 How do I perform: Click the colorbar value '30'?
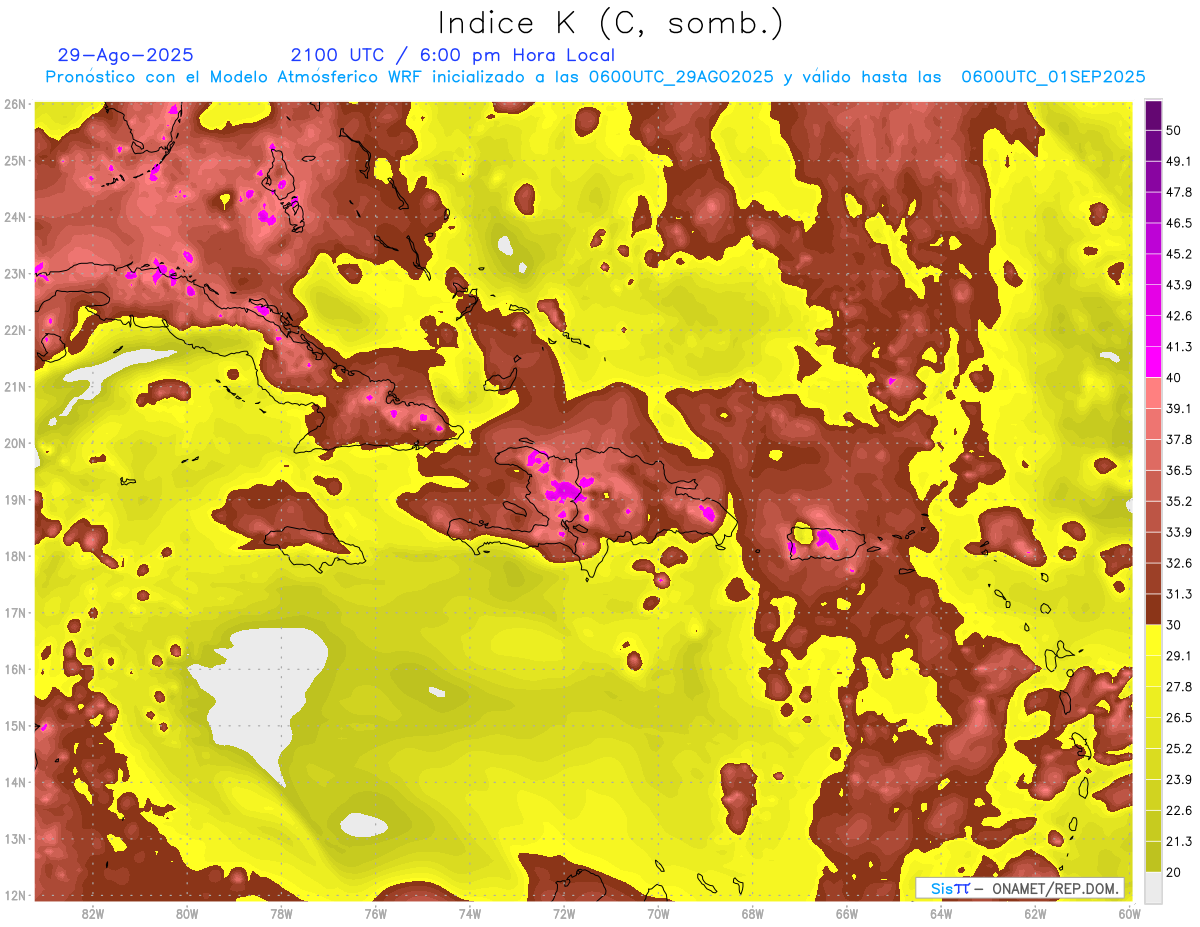1174,625
